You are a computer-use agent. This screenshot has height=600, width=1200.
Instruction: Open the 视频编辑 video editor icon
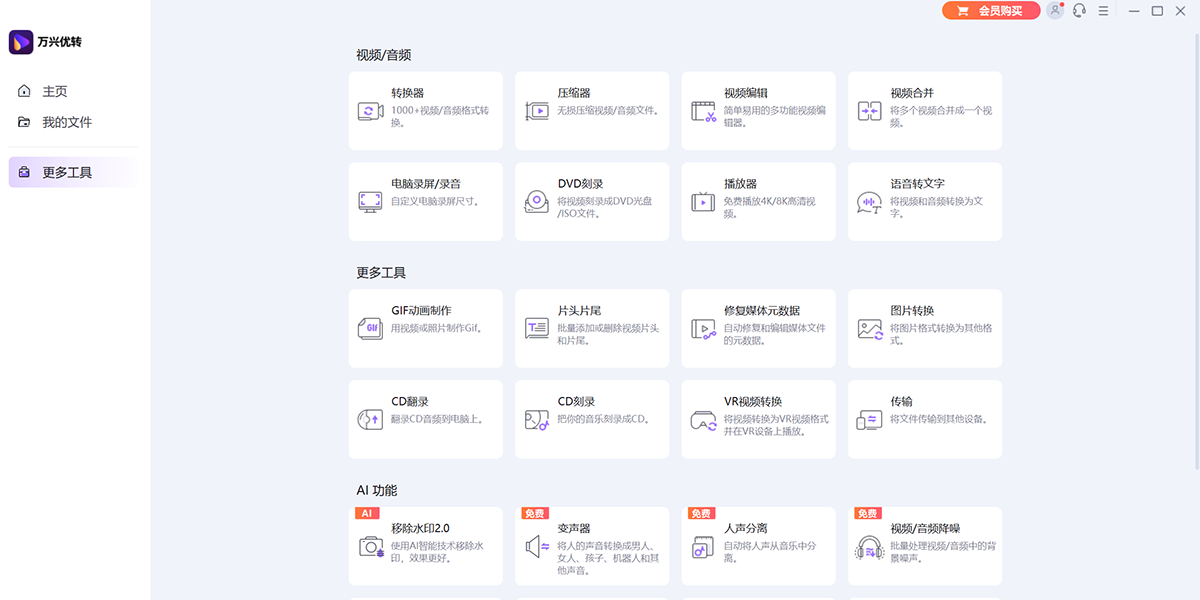(703, 111)
